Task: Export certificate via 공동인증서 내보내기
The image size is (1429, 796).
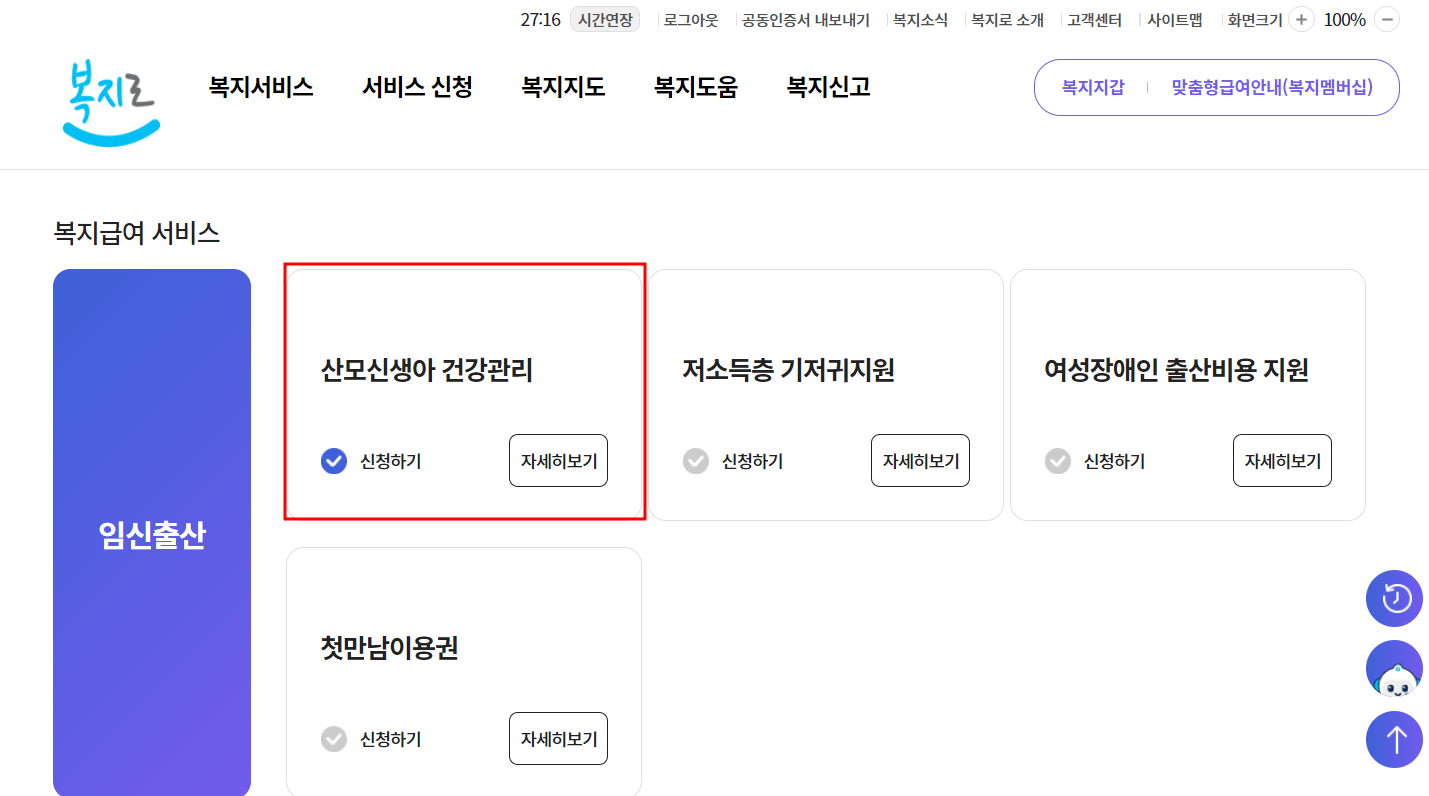Action: tap(805, 19)
